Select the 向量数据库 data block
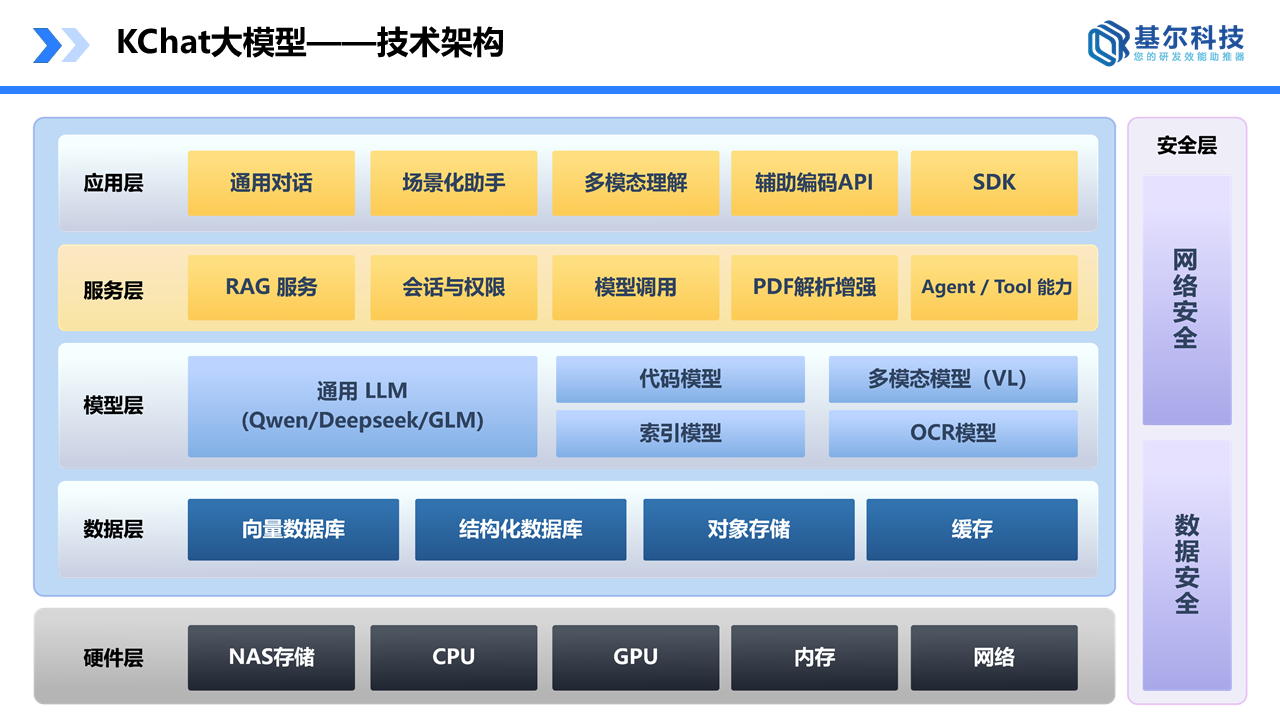This screenshot has width=1280, height=720. [293, 529]
